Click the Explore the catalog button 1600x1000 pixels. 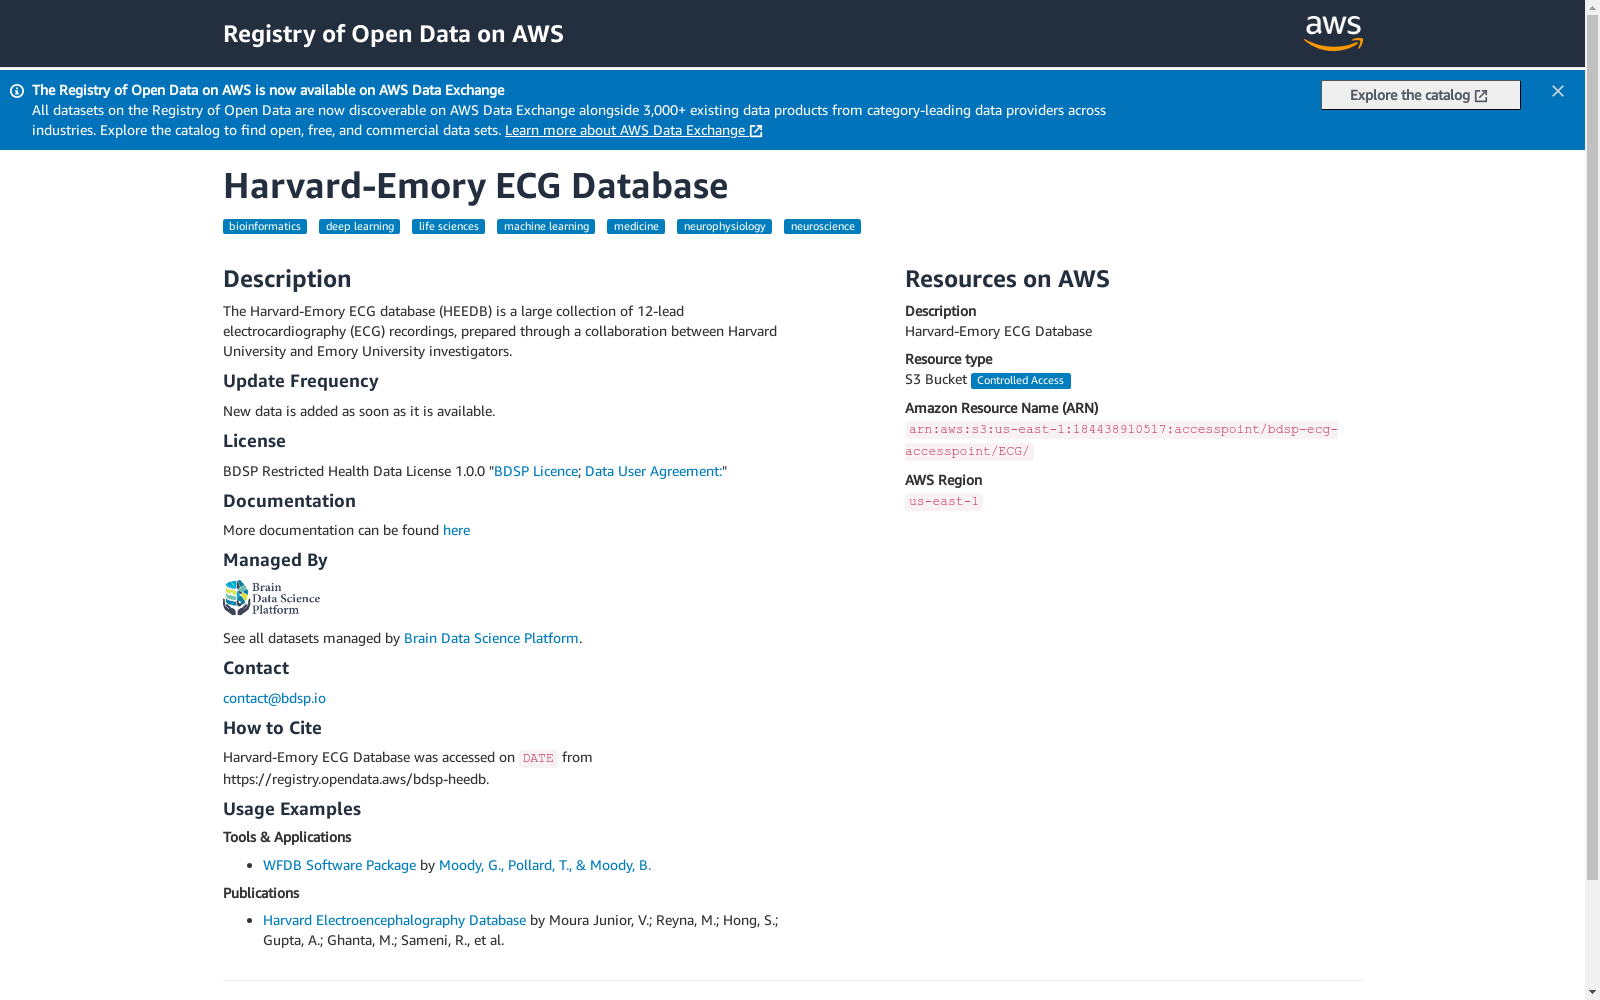(x=1420, y=95)
